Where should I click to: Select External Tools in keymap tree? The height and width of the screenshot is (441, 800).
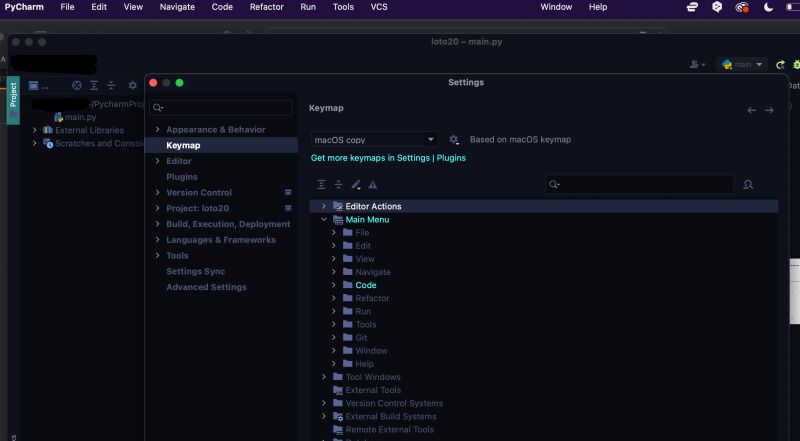click(373, 390)
